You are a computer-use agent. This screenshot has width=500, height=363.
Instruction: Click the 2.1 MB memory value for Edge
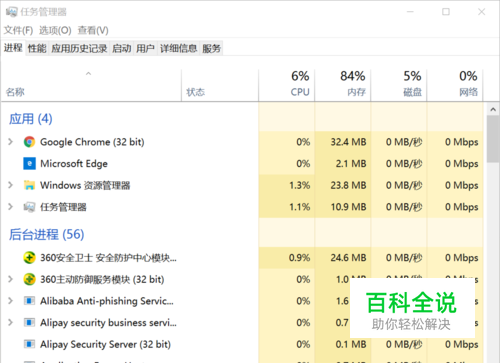click(351, 164)
